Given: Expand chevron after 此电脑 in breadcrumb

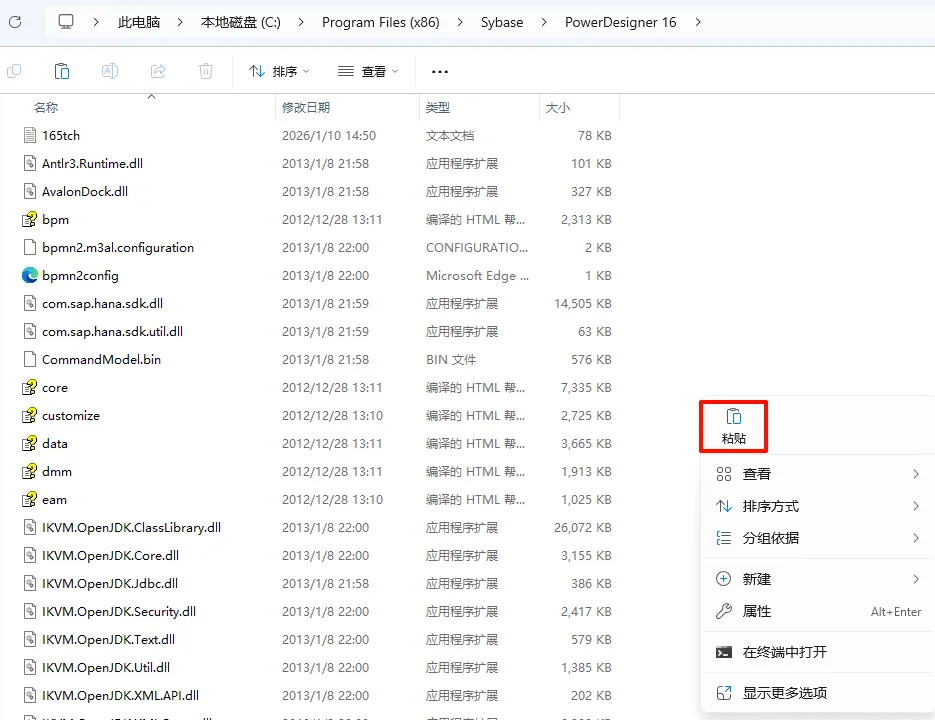Looking at the screenshot, I should point(179,22).
